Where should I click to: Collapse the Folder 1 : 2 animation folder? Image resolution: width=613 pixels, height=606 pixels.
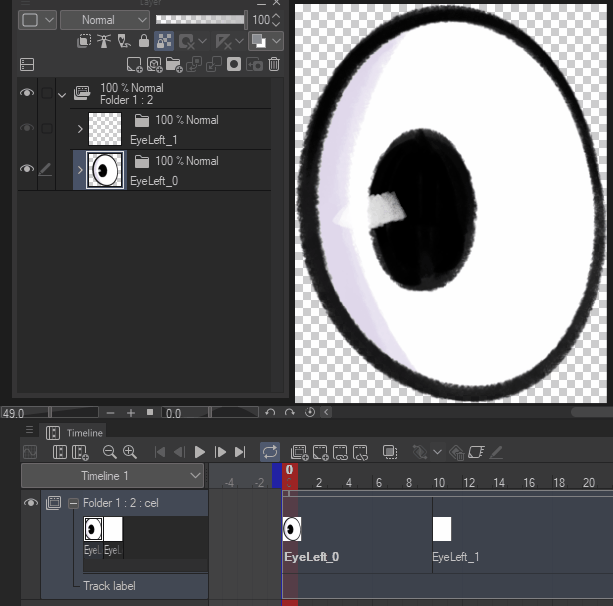pyautogui.click(x=62, y=95)
